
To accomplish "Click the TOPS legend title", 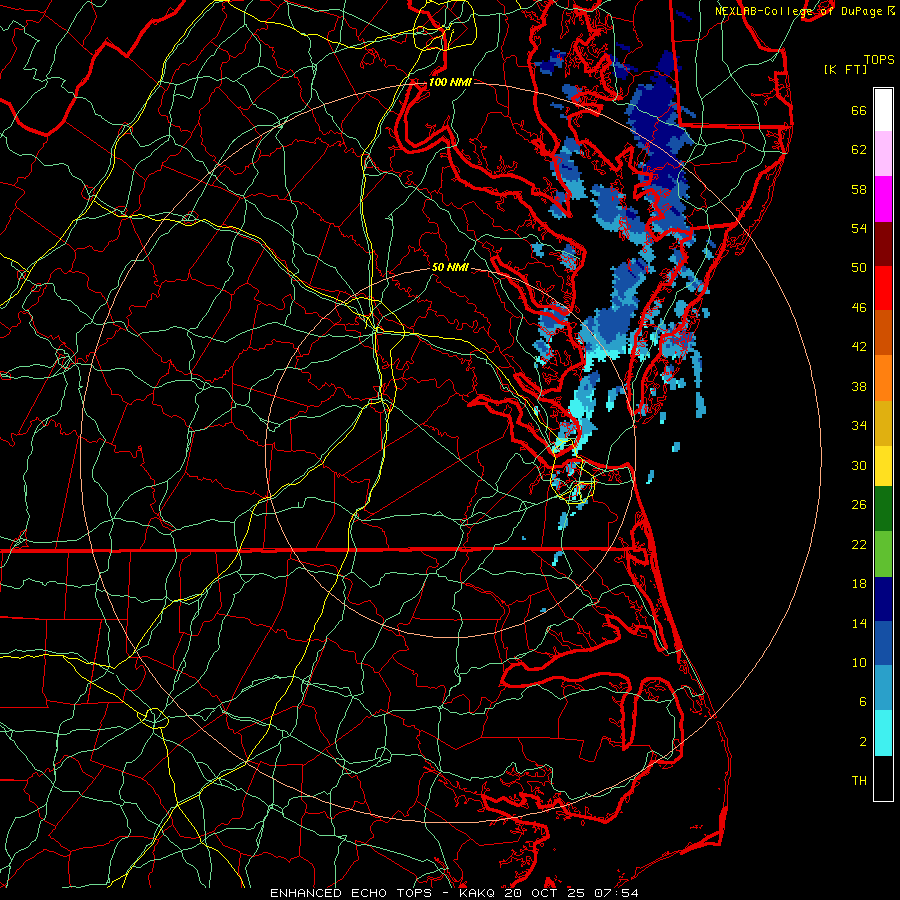I will tap(879, 60).
